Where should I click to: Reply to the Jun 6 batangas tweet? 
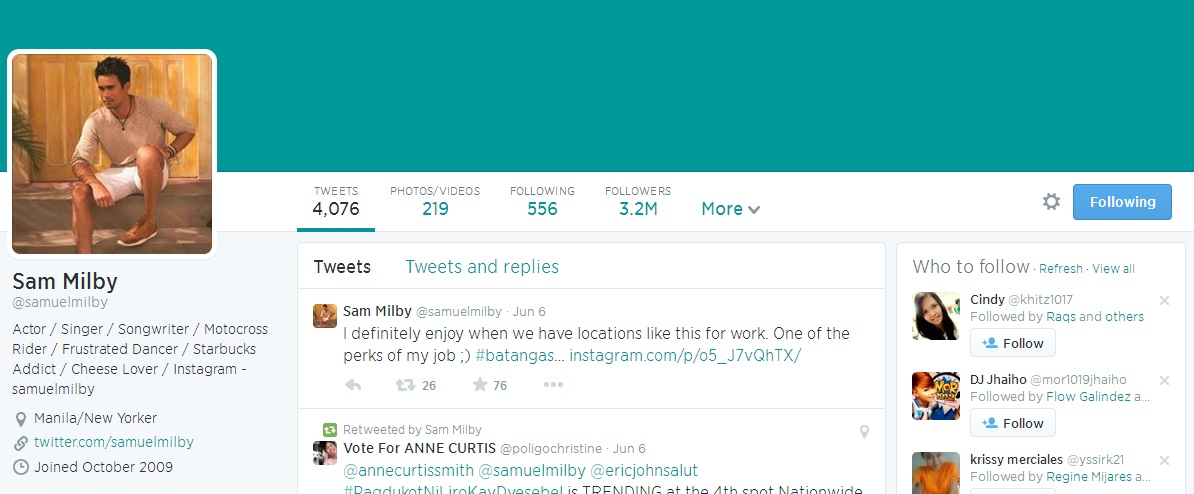click(353, 385)
